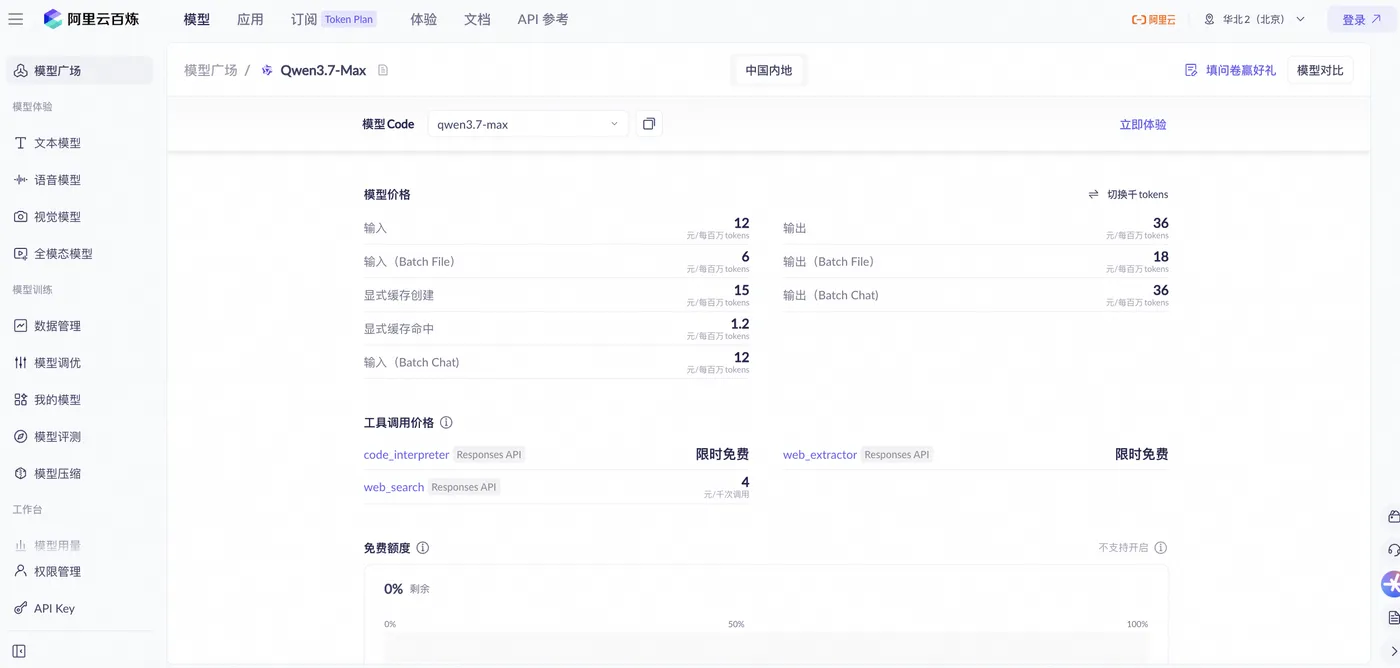The height and width of the screenshot is (668, 1400).
Task: Select 模型广场 in the sidebar
Action: tap(80, 71)
